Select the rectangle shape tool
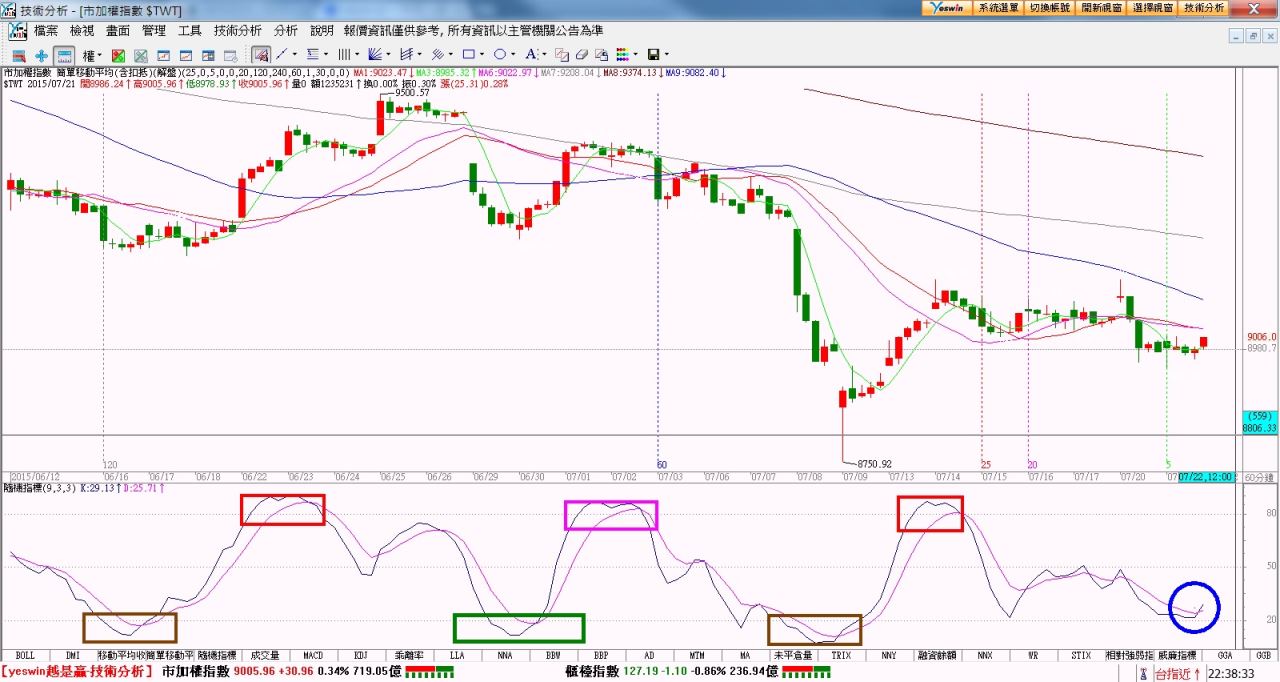This screenshot has width=1280, height=682. (x=467, y=54)
